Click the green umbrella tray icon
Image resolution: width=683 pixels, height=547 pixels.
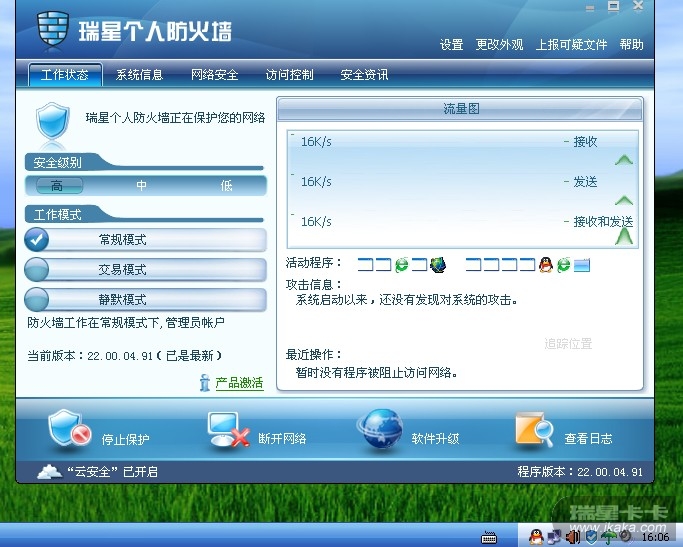pyautogui.click(x=608, y=537)
